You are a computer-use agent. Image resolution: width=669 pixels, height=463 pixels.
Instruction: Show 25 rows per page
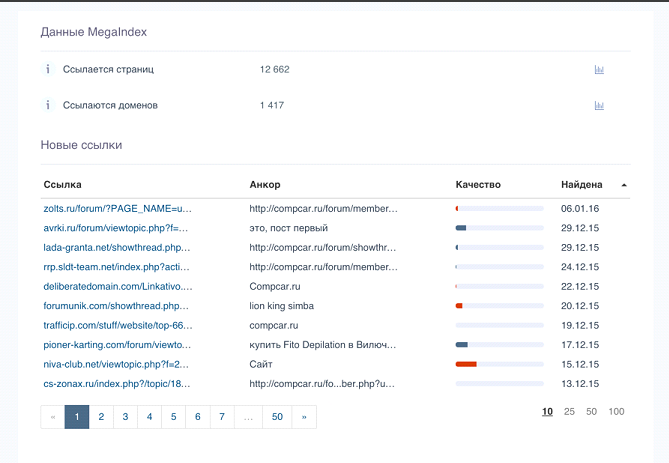(569, 411)
